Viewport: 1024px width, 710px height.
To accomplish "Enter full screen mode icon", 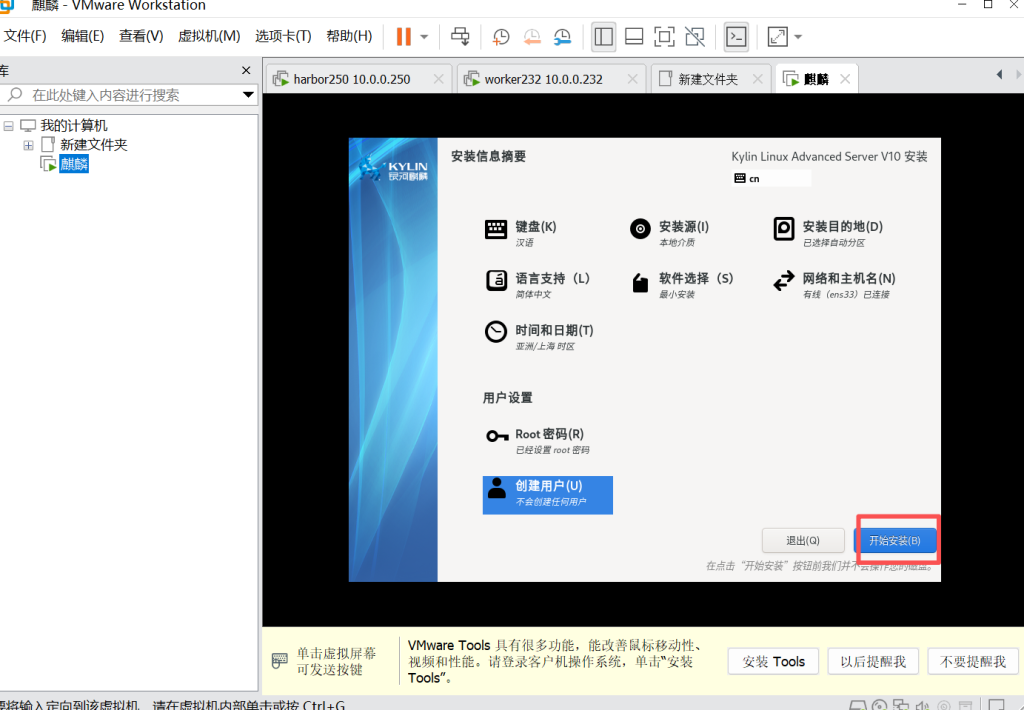I will (664, 37).
